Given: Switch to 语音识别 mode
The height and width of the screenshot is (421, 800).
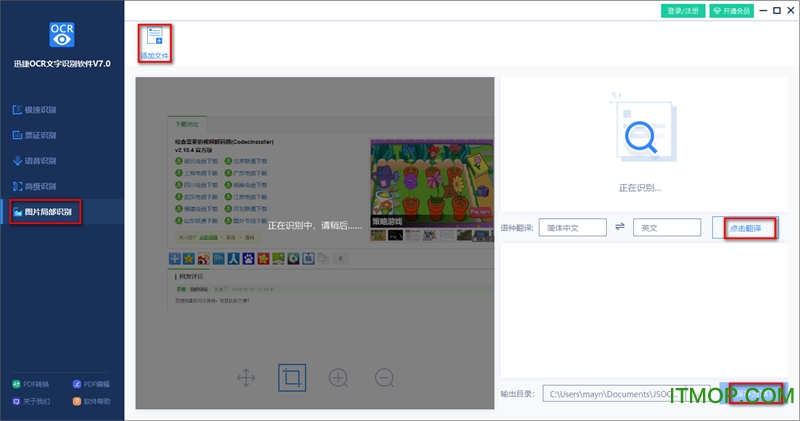Looking at the screenshot, I should pyautogui.click(x=40, y=160).
